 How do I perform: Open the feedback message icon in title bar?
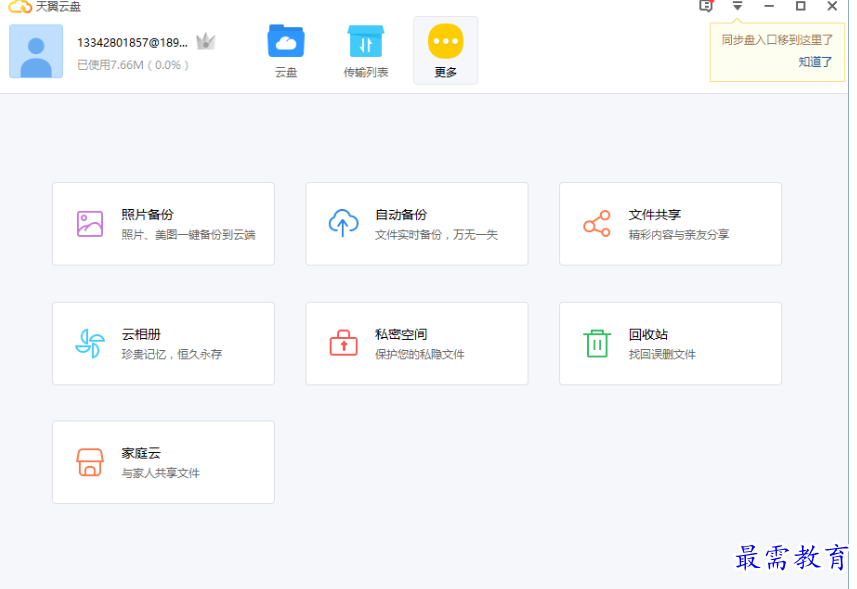(706, 6)
